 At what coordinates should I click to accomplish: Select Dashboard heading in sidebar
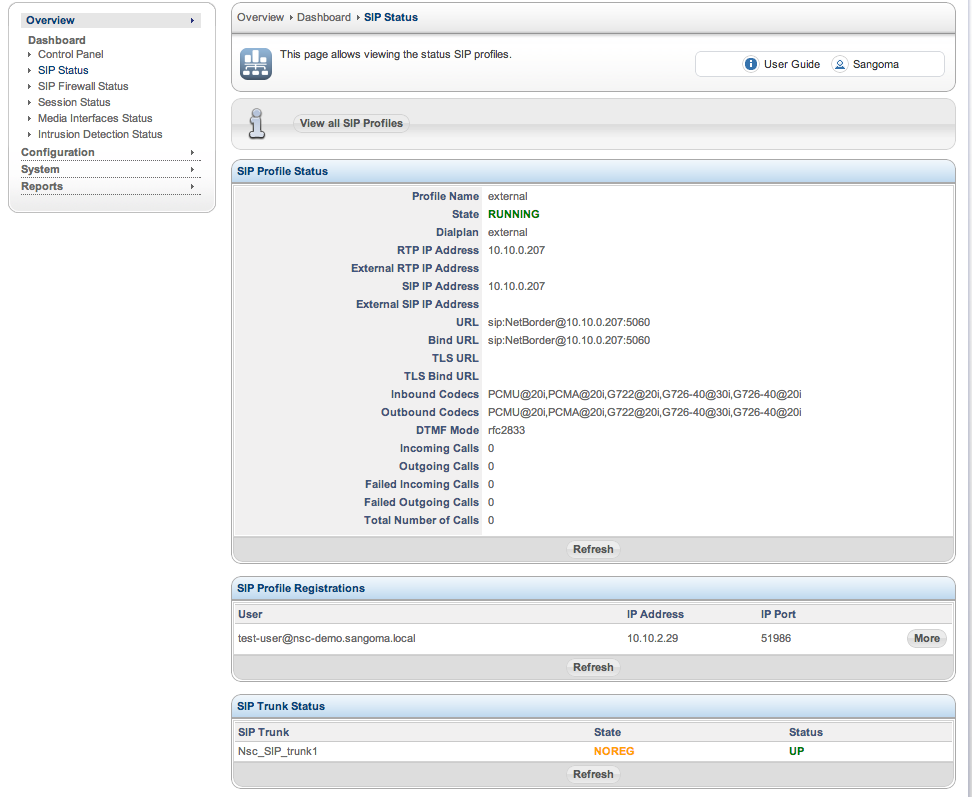56,40
